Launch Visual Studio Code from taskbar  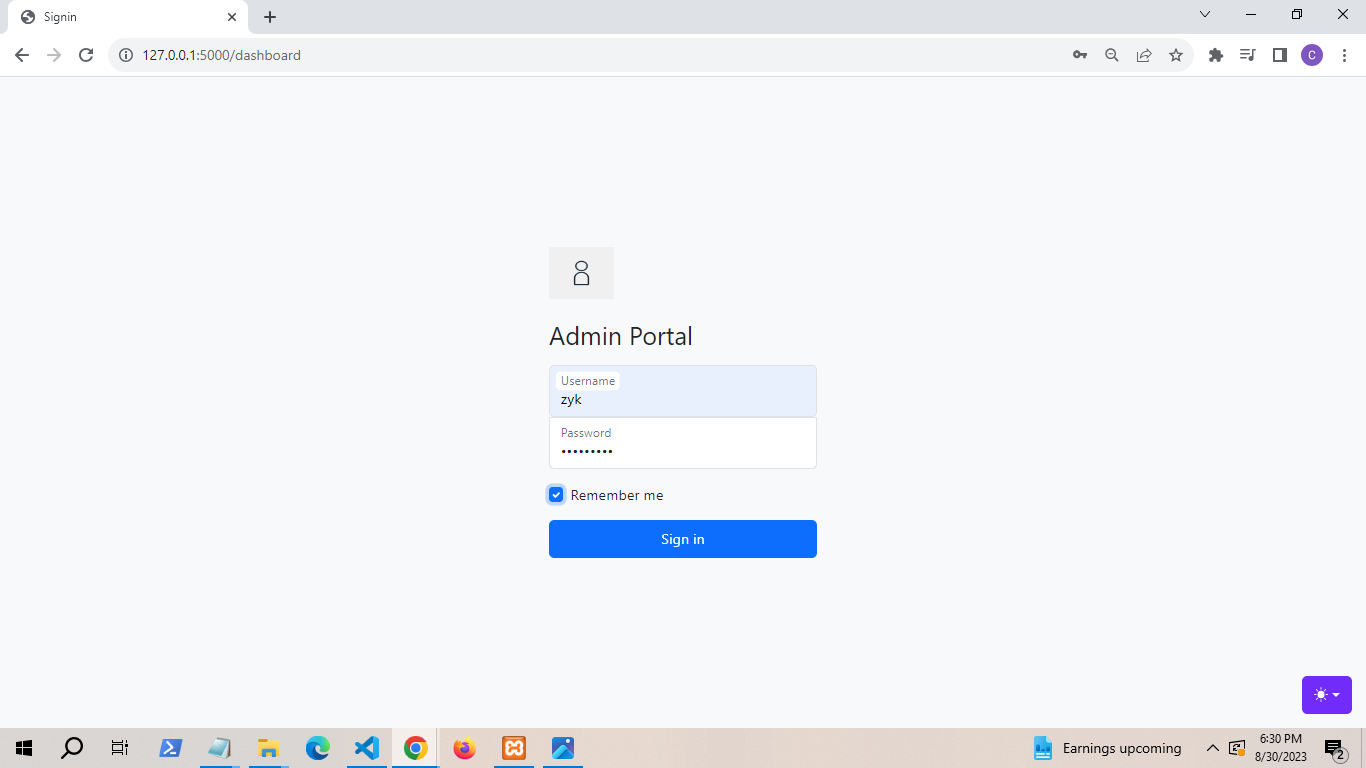click(367, 748)
